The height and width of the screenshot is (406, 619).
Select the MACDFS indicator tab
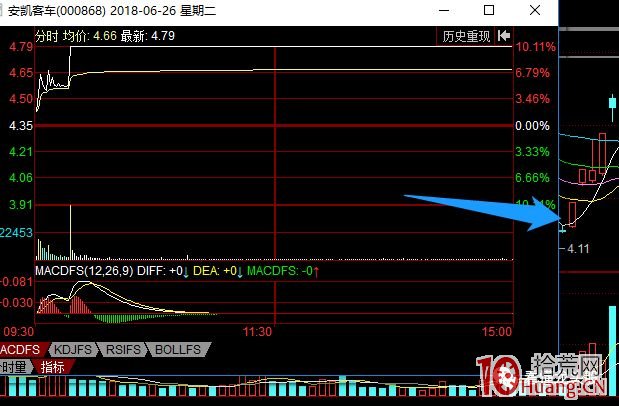click(x=22, y=350)
